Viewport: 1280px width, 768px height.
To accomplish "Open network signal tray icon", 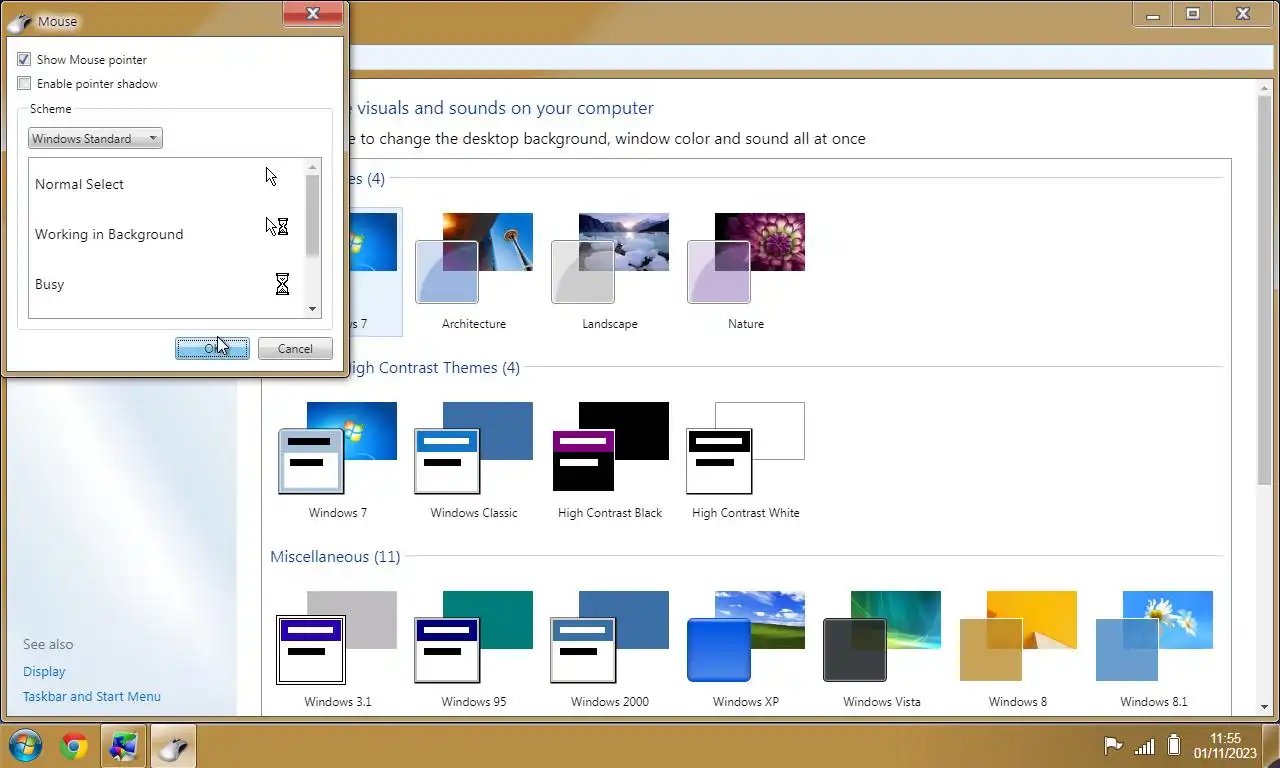I will [1144, 746].
